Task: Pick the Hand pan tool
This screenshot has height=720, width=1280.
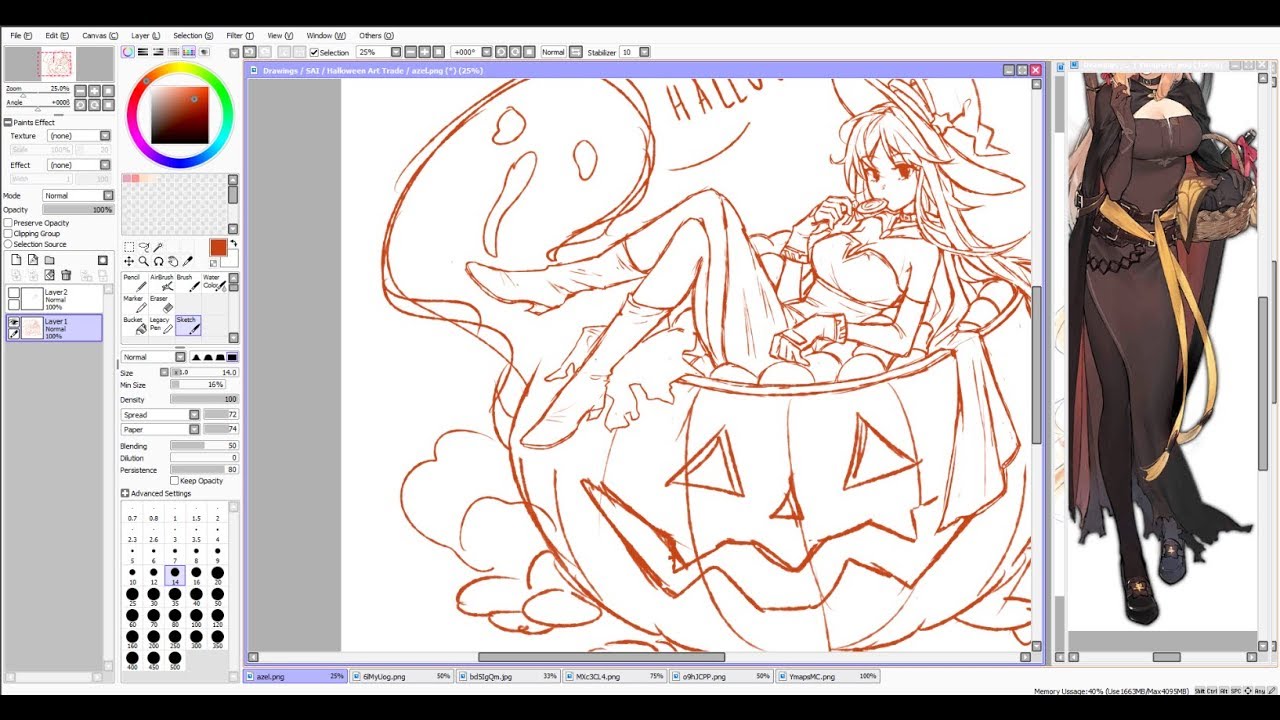Action: coord(173,261)
